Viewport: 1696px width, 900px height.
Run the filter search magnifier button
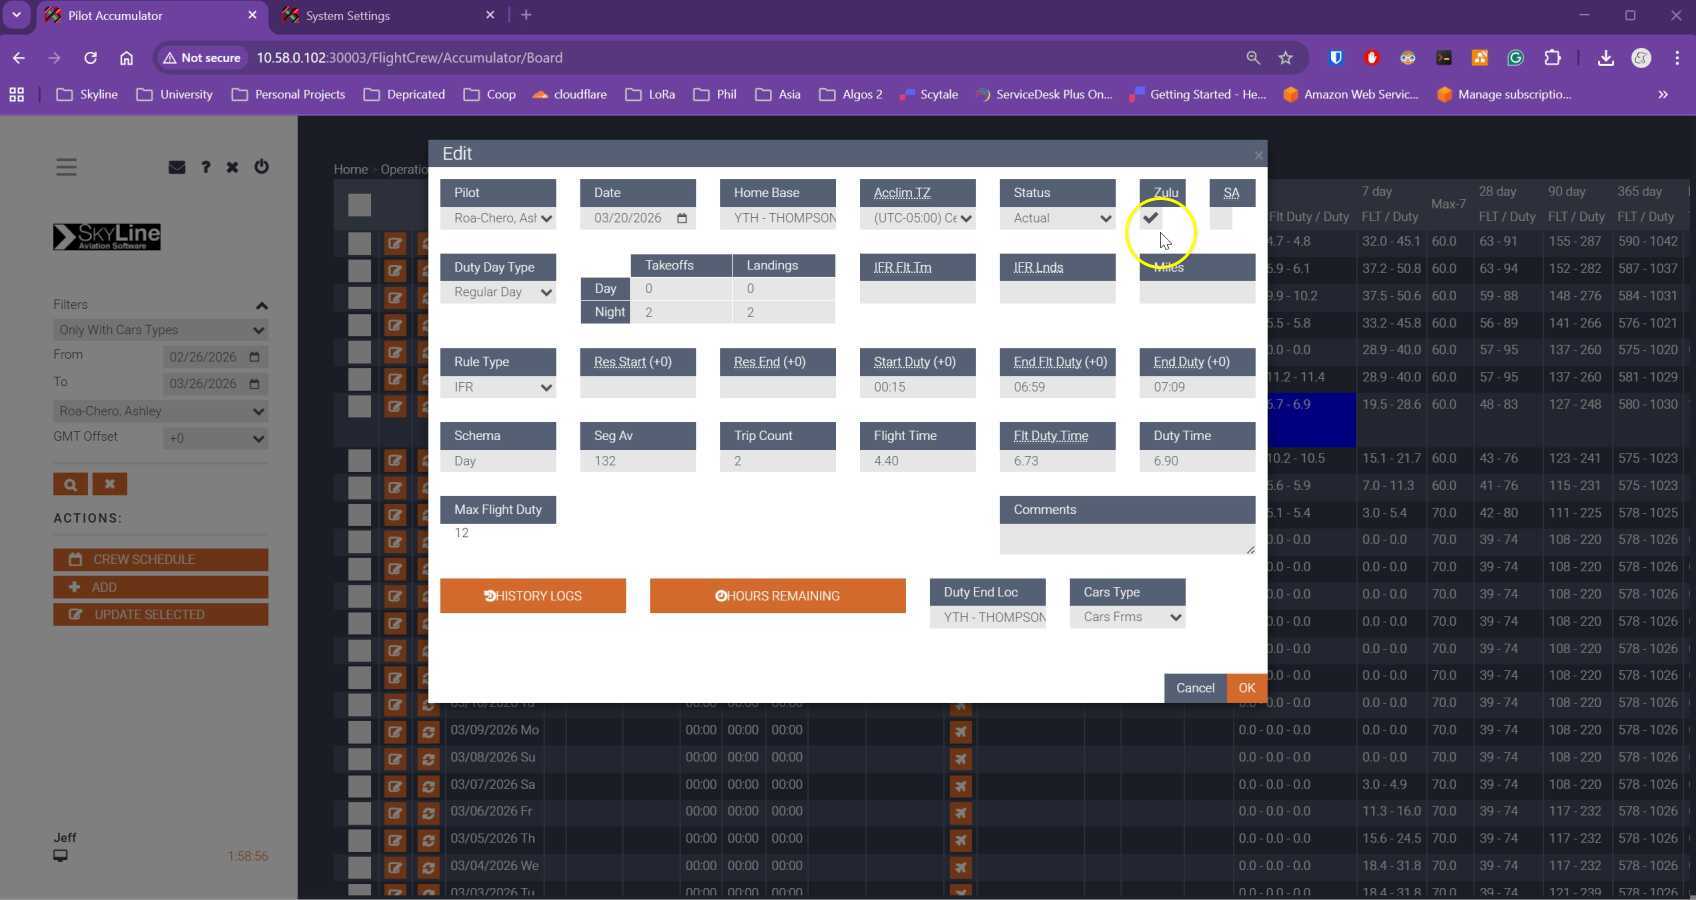click(70, 485)
